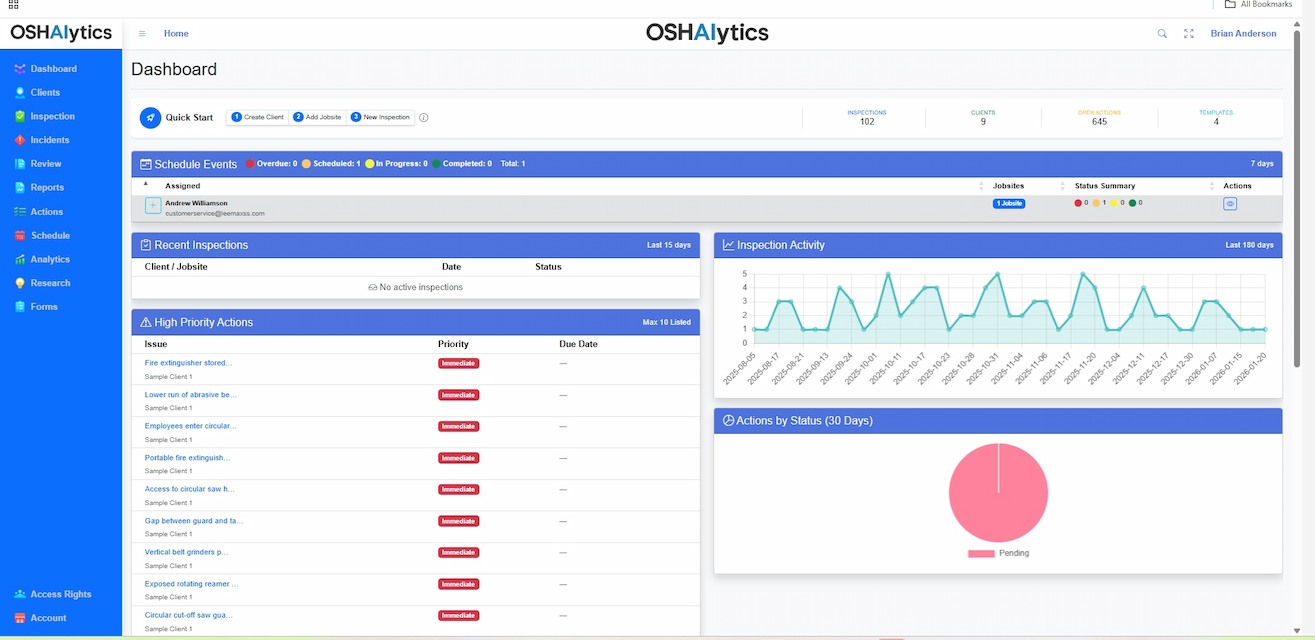
Task: Click Immediate badge for Fire extinguisher issue
Action: tap(458, 363)
